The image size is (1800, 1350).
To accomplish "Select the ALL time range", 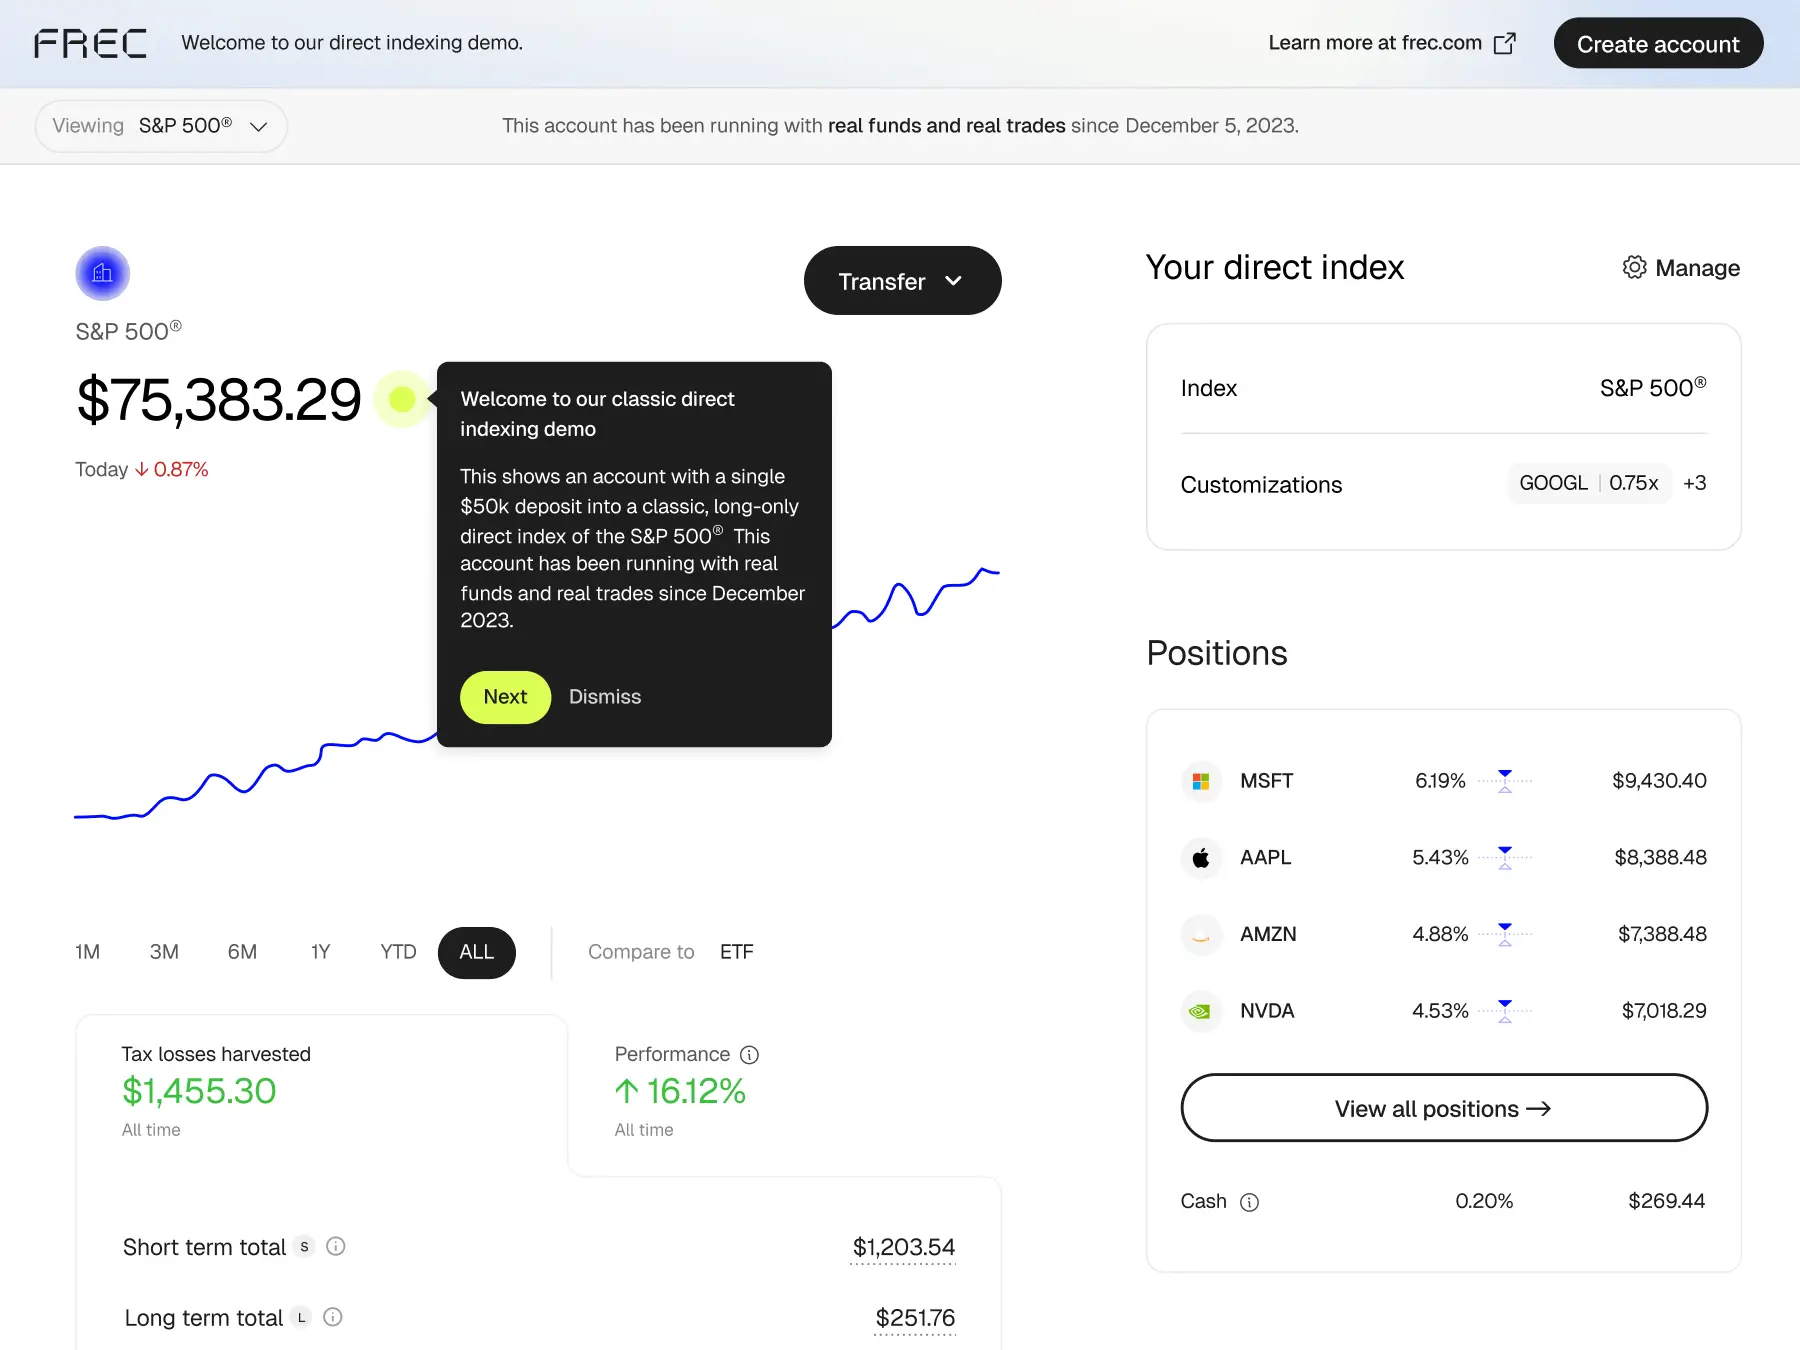I will click(477, 952).
